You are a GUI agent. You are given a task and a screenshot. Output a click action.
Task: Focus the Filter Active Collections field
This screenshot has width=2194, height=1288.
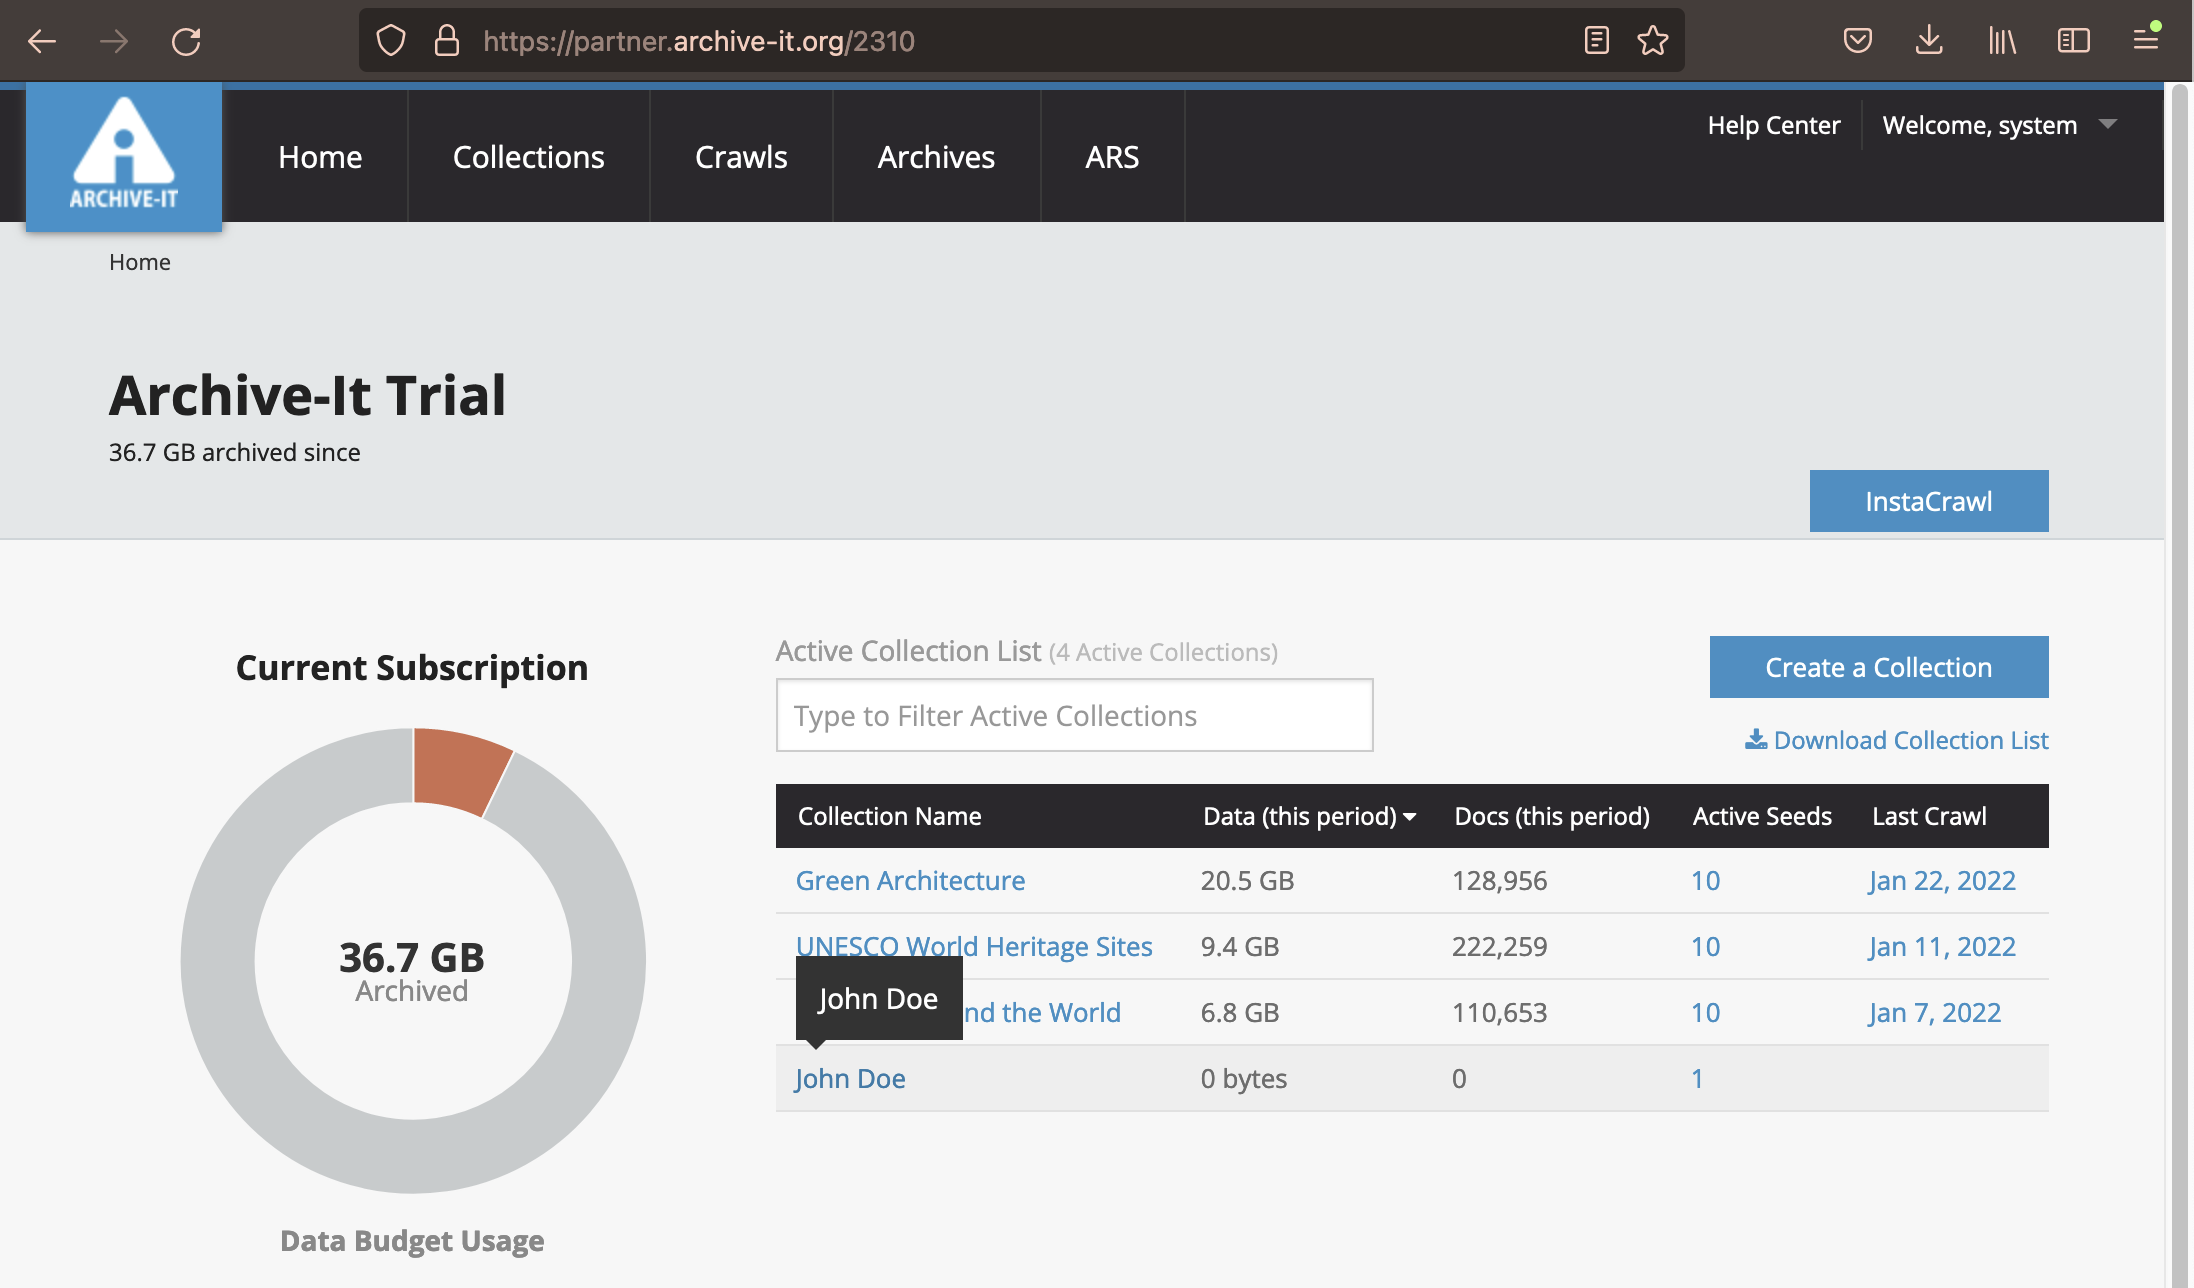pyautogui.click(x=1074, y=716)
